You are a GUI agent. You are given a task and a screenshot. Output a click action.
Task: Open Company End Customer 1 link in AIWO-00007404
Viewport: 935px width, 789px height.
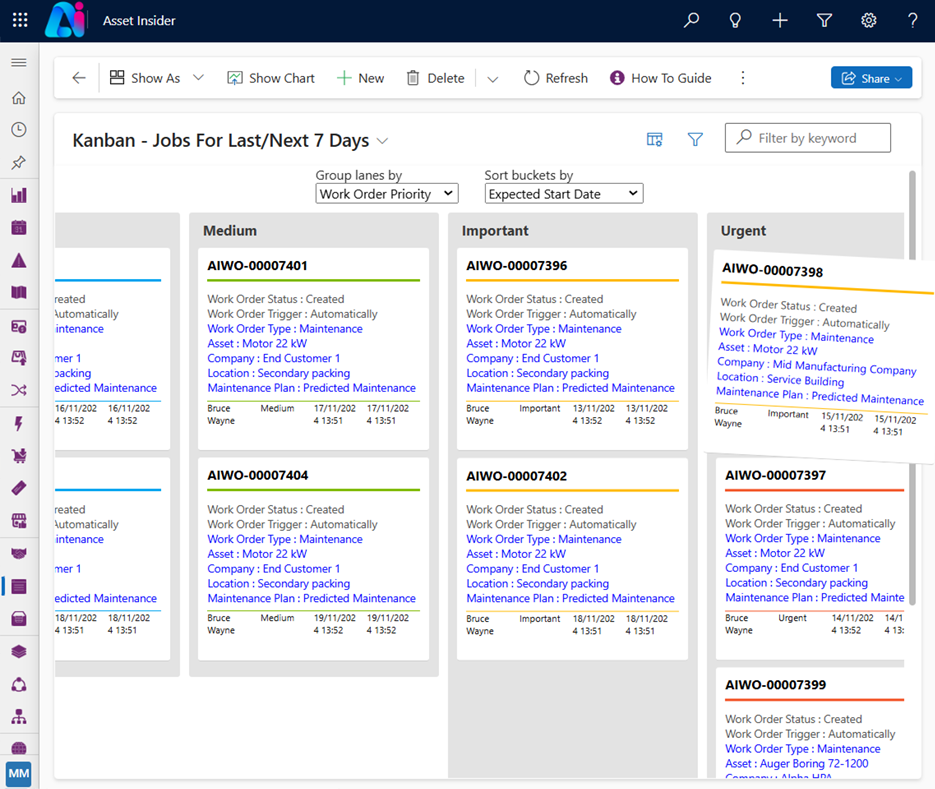[274, 569]
